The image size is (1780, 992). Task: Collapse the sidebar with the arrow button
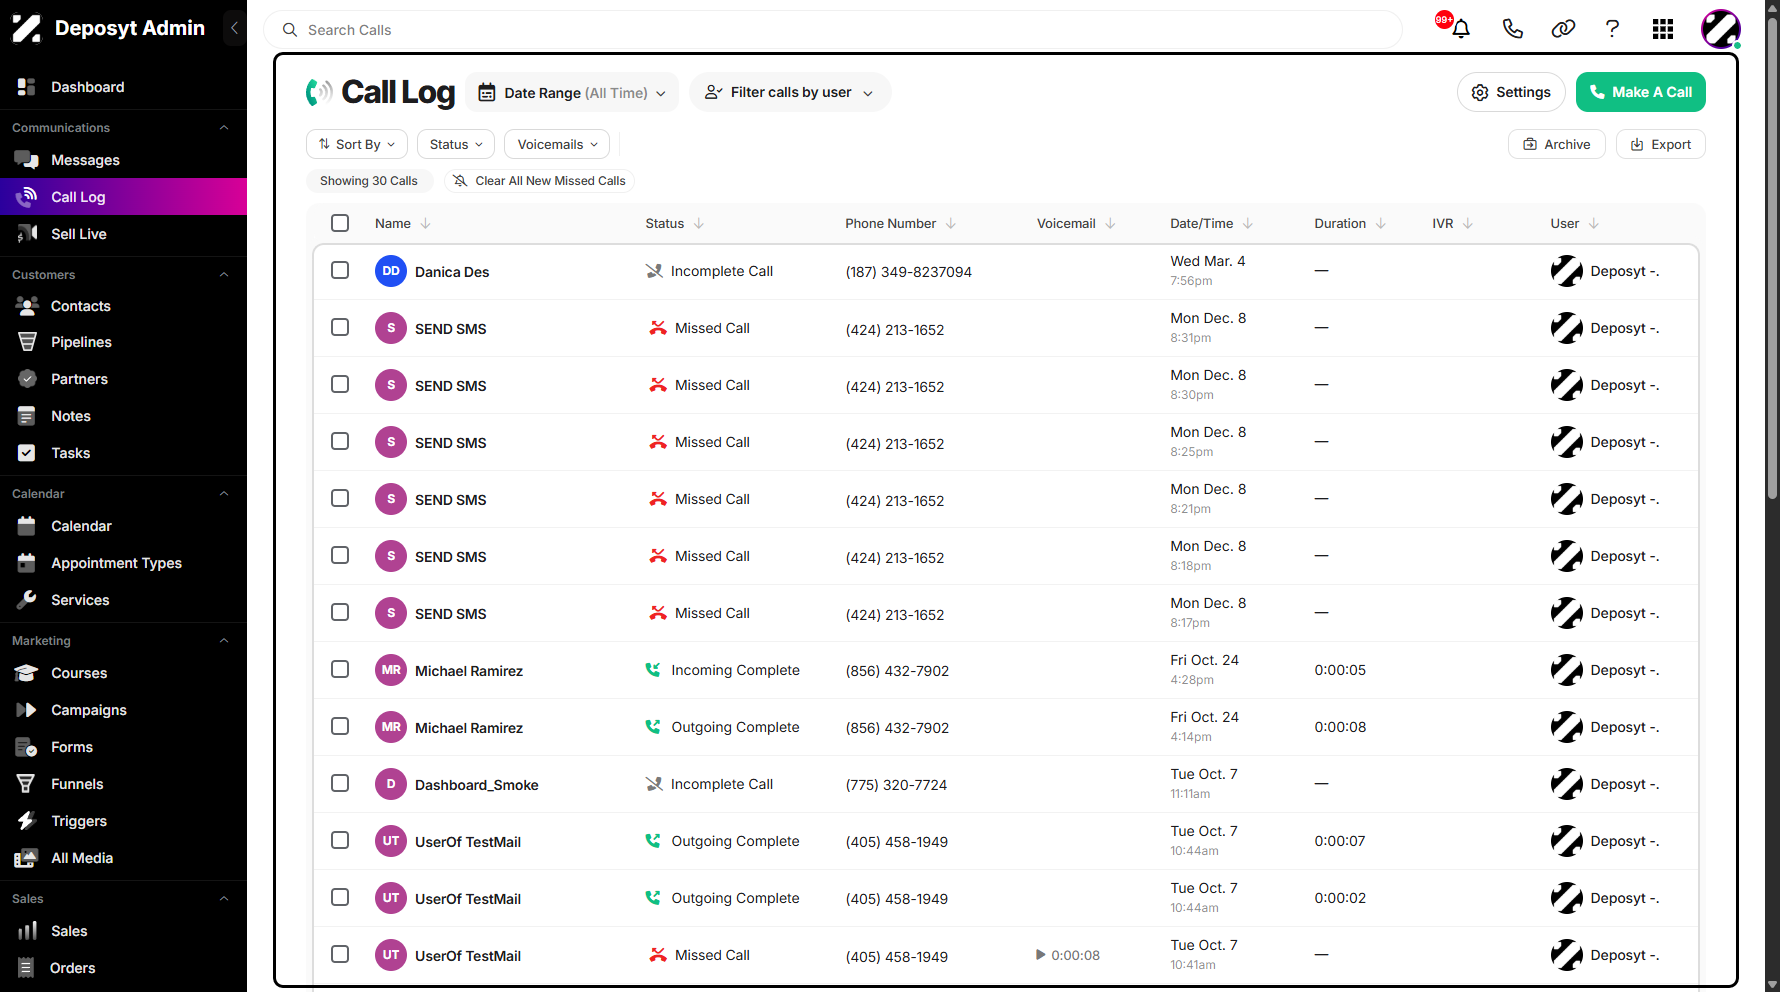(234, 28)
